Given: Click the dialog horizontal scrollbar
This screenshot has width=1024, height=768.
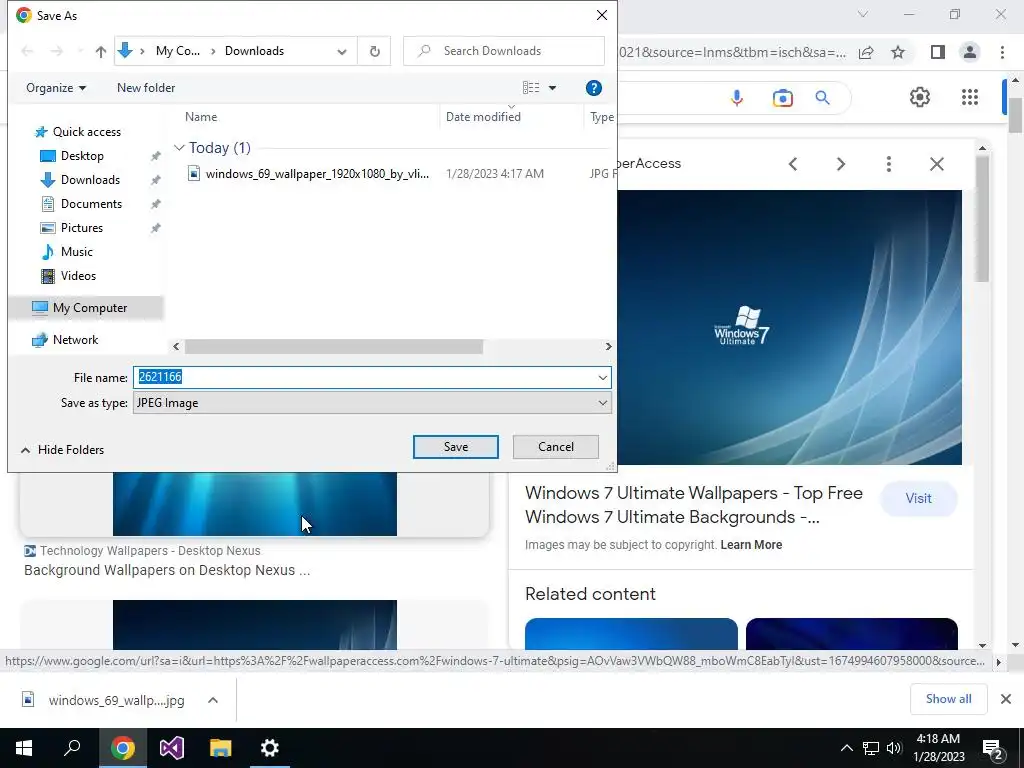Looking at the screenshot, I should [x=334, y=346].
